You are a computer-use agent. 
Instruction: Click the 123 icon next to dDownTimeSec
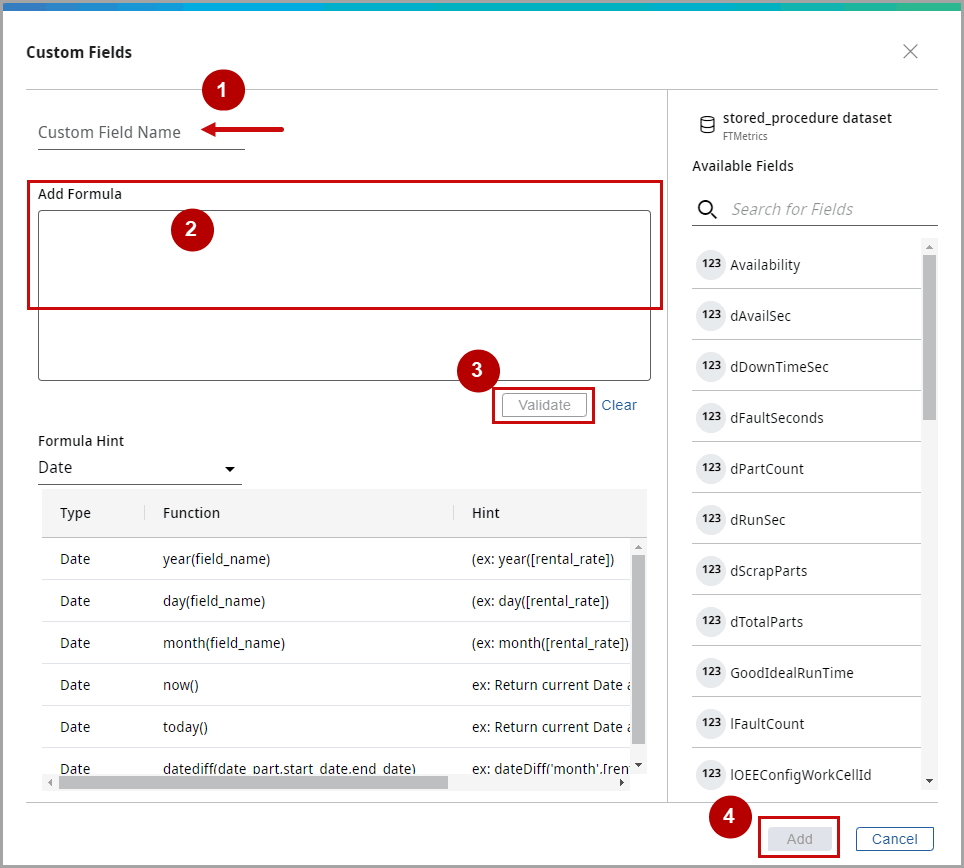click(x=711, y=366)
